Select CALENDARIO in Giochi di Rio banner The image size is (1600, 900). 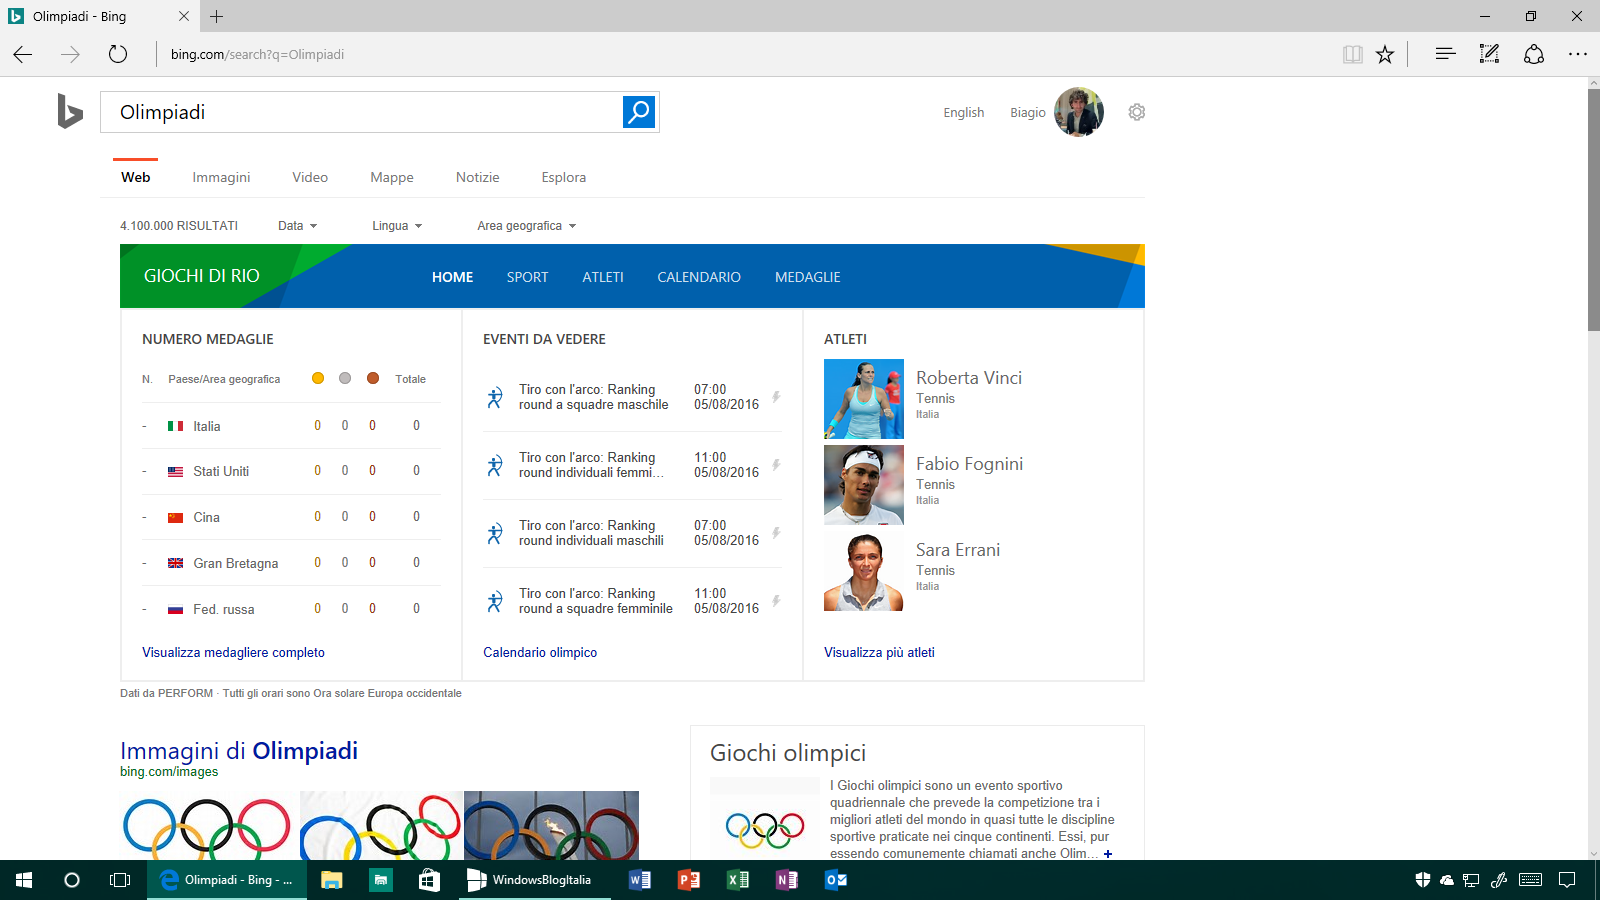pos(699,277)
